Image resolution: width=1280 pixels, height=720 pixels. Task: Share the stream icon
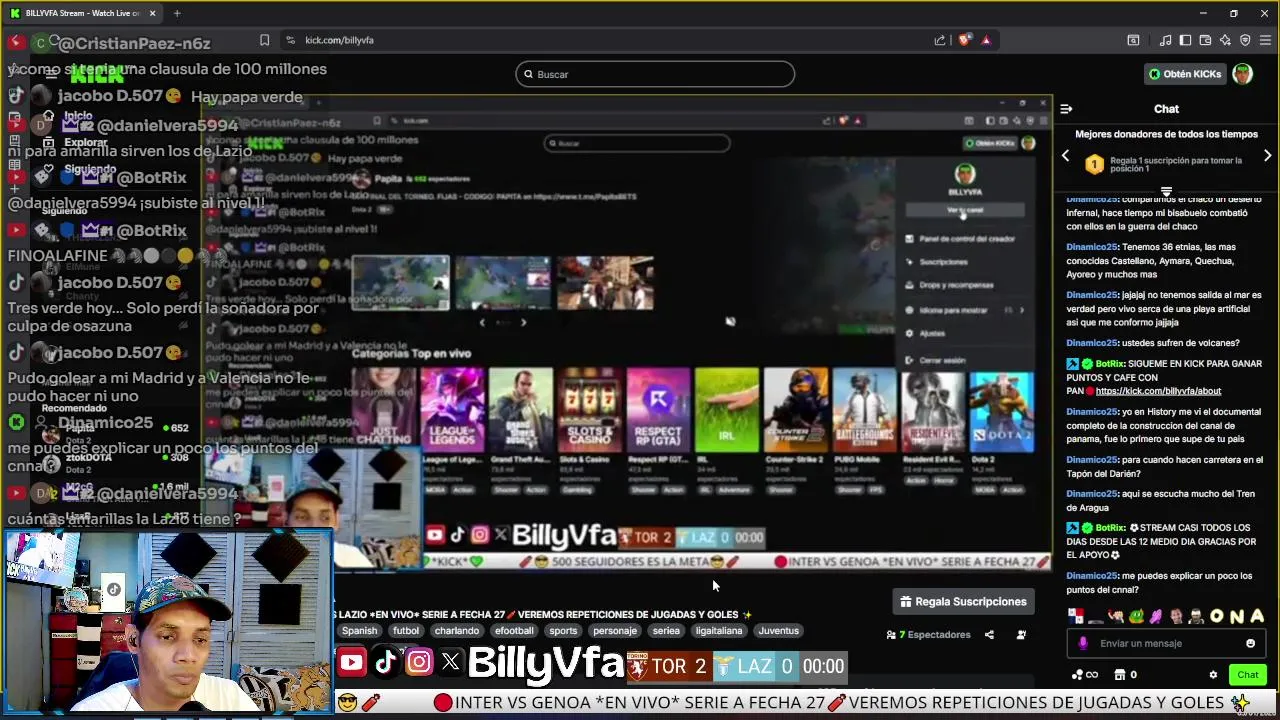(989, 635)
